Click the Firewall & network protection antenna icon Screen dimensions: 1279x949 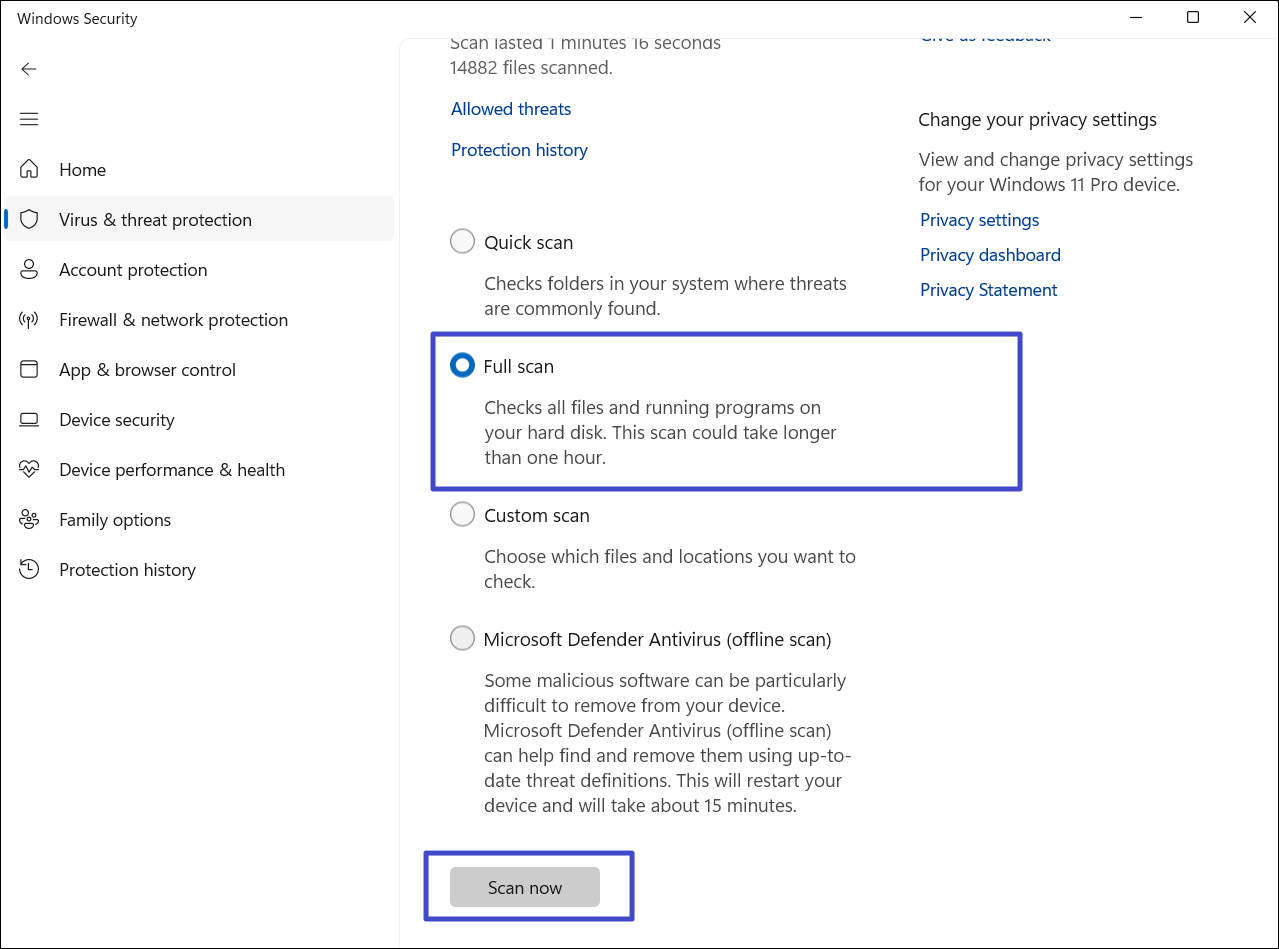pos(29,320)
